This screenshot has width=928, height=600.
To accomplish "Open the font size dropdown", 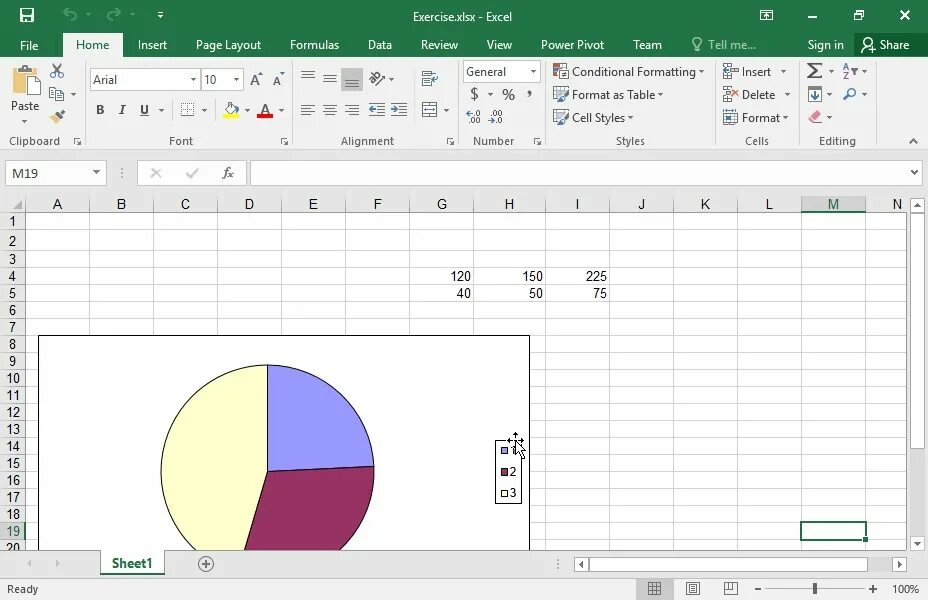I will pos(236,79).
